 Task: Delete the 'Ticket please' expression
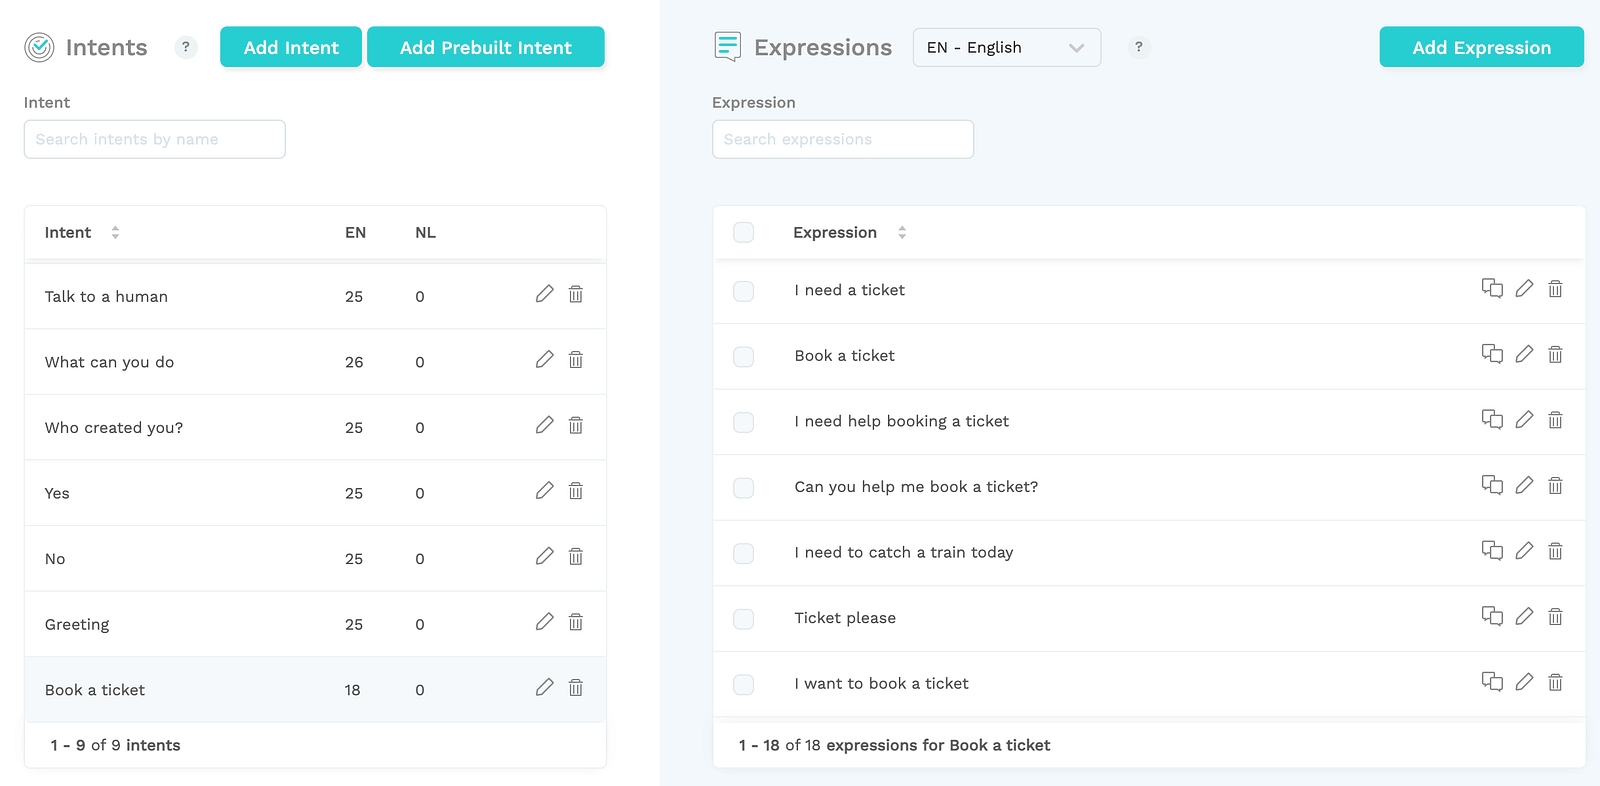pyautogui.click(x=1555, y=617)
